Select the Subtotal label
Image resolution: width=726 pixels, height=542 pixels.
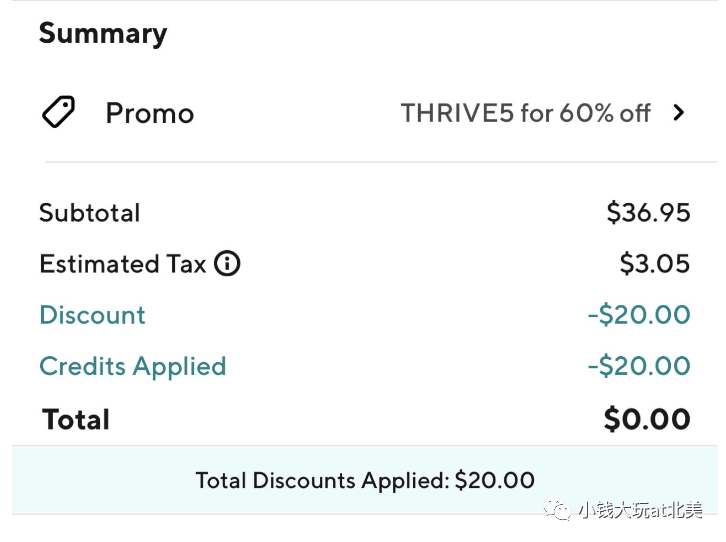89,213
